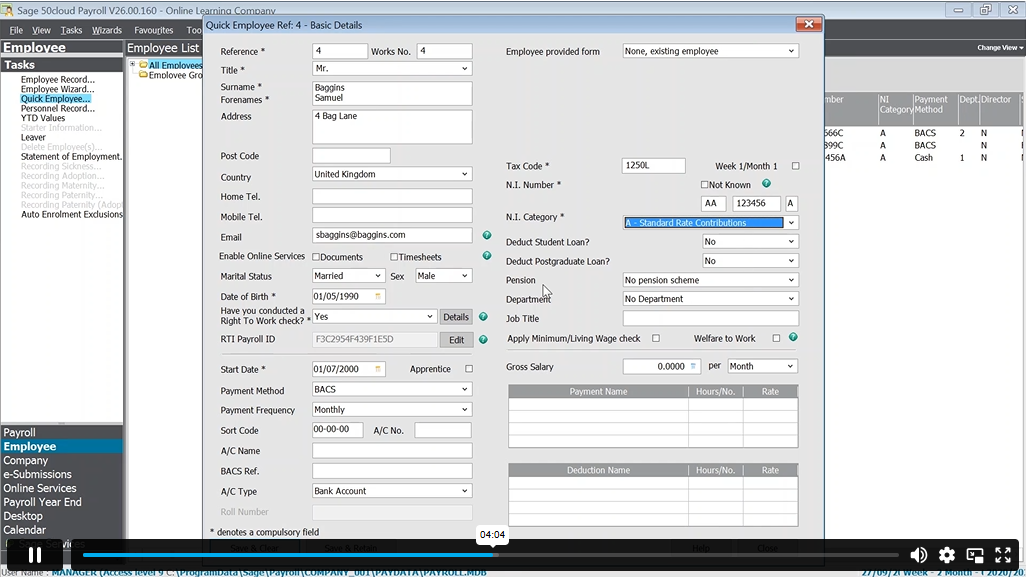Screen dimensions: 1026x577
Task: Expand the Payment Method dropdown
Action: (465, 389)
